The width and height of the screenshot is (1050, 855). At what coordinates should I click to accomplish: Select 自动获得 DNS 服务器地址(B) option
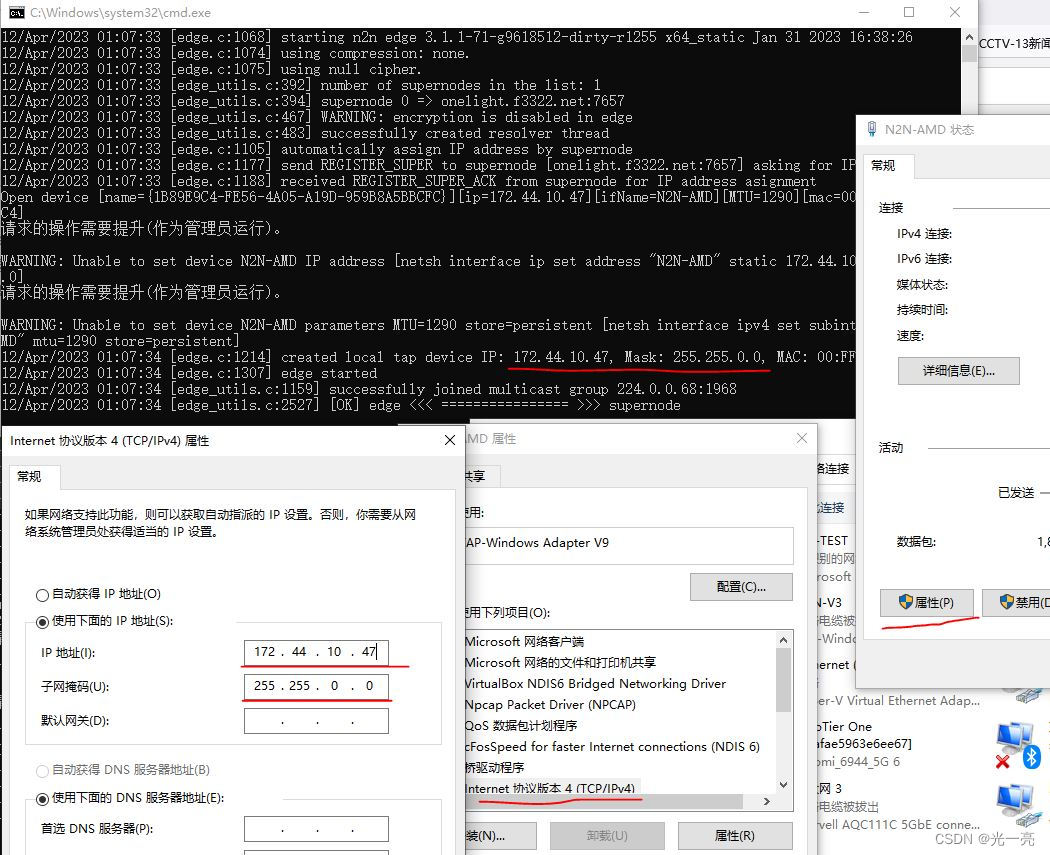(x=42, y=771)
